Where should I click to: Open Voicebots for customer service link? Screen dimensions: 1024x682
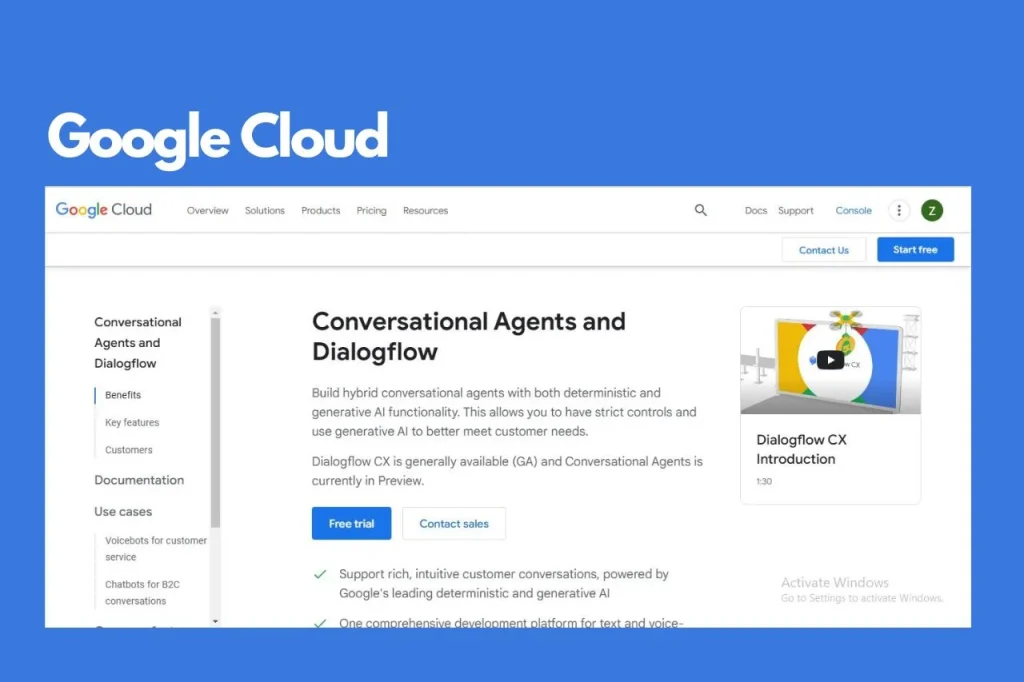pyautogui.click(x=155, y=549)
